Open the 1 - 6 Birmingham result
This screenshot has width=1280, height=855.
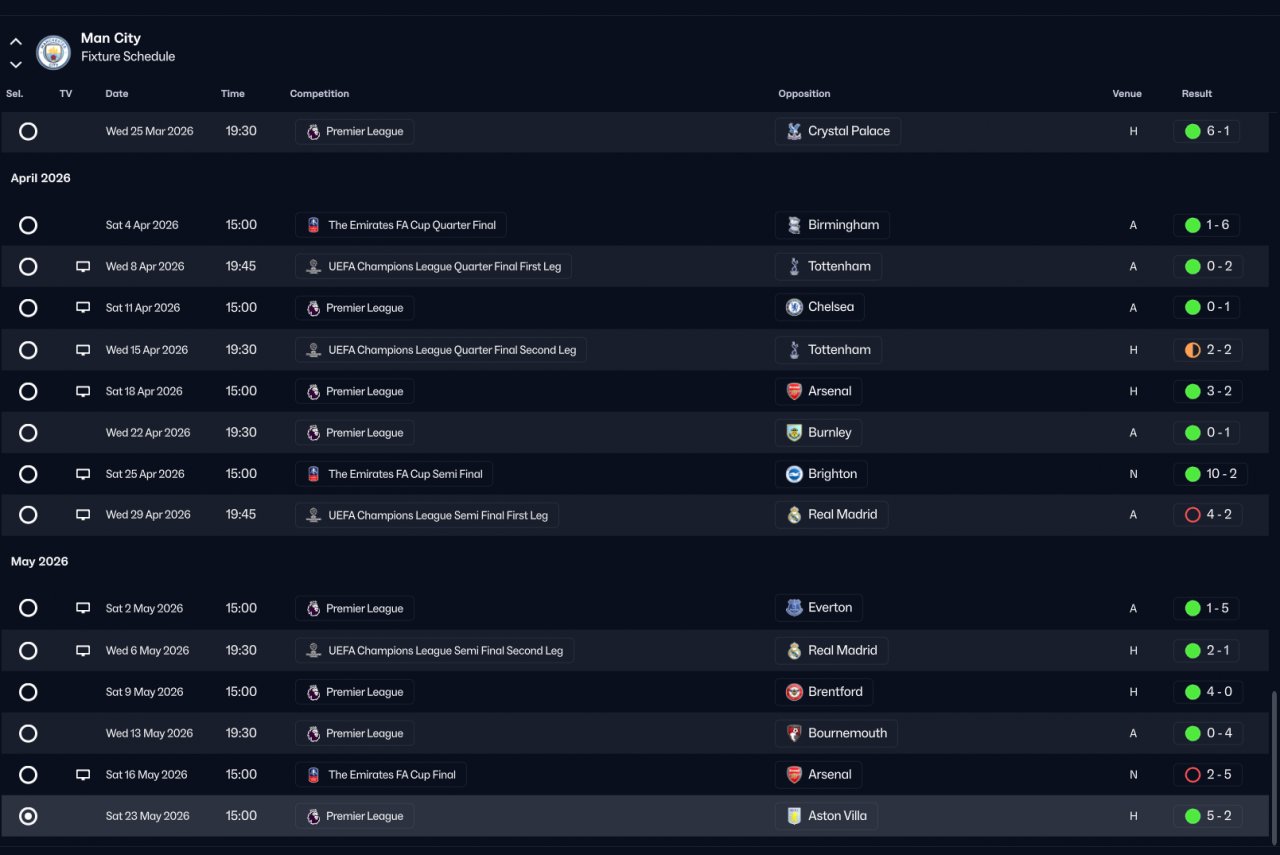[x=1206, y=225]
